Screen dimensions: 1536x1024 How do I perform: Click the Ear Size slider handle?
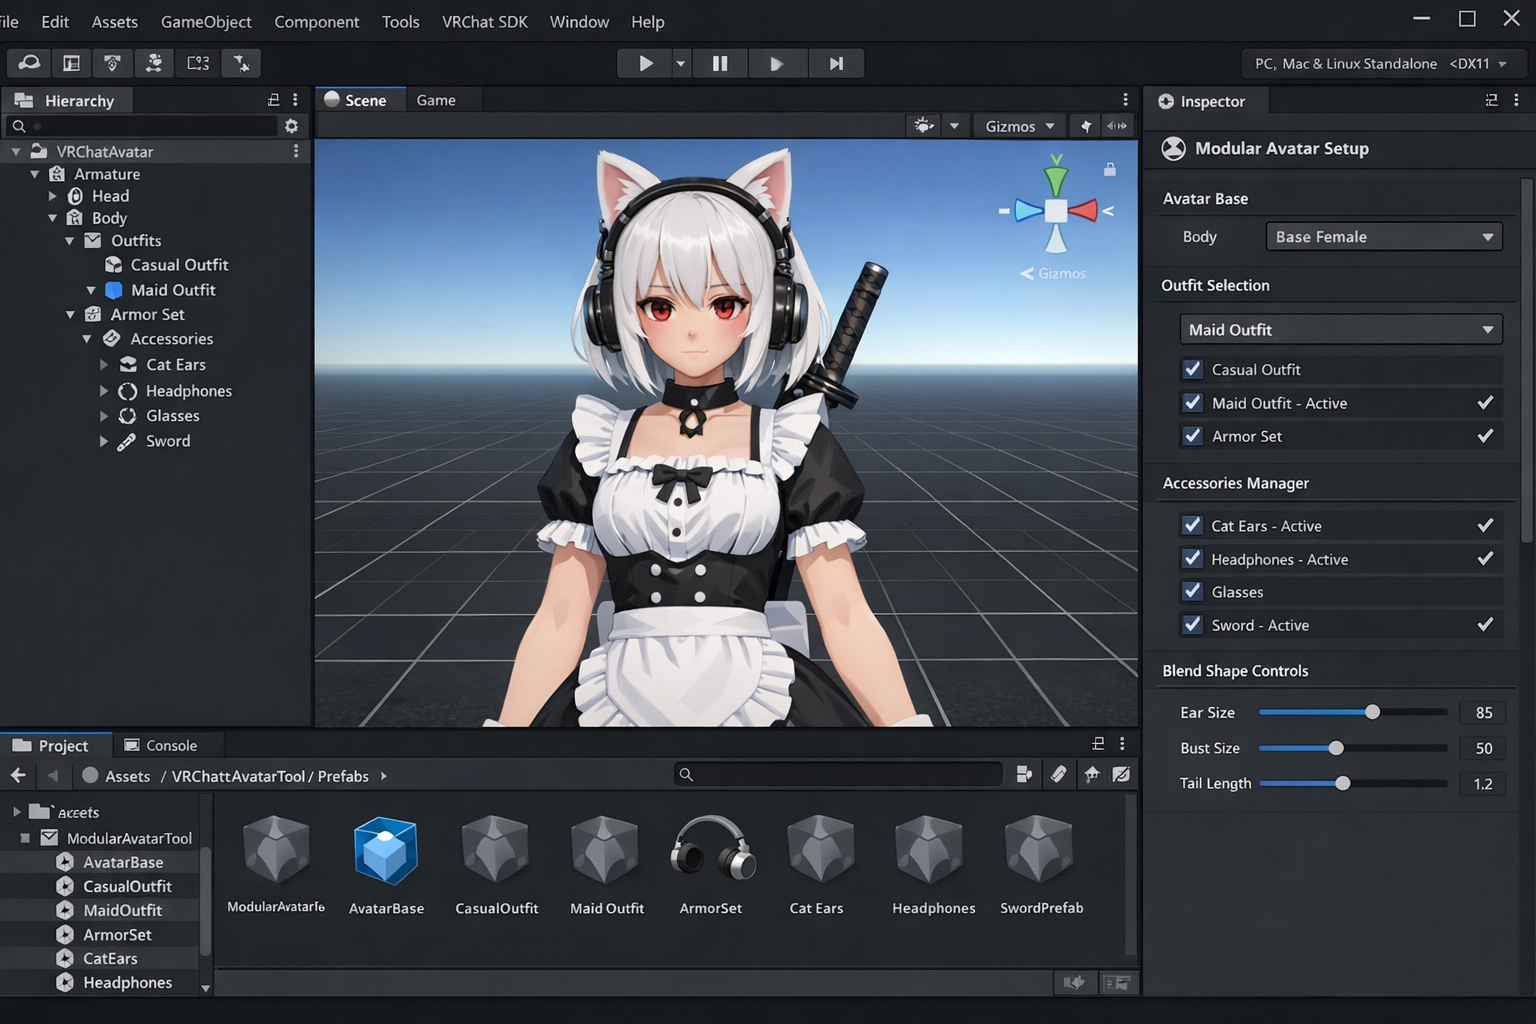(x=1372, y=712)
